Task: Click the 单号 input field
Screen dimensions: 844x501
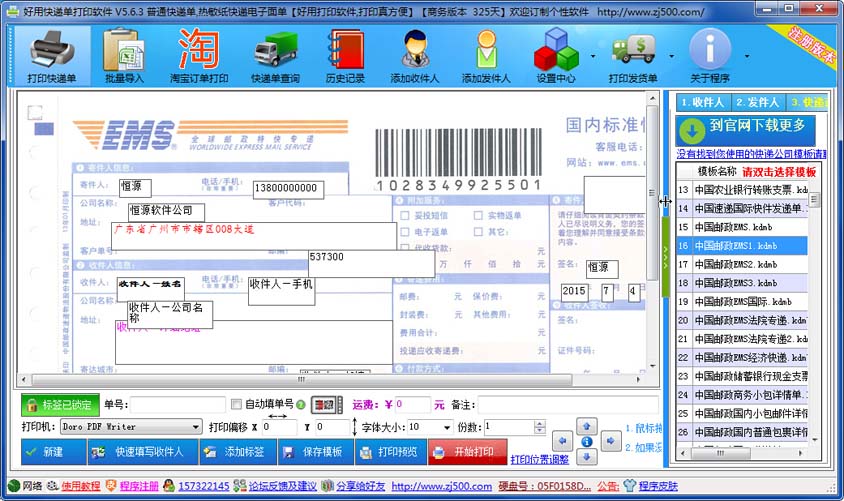Action: [178, 405]
